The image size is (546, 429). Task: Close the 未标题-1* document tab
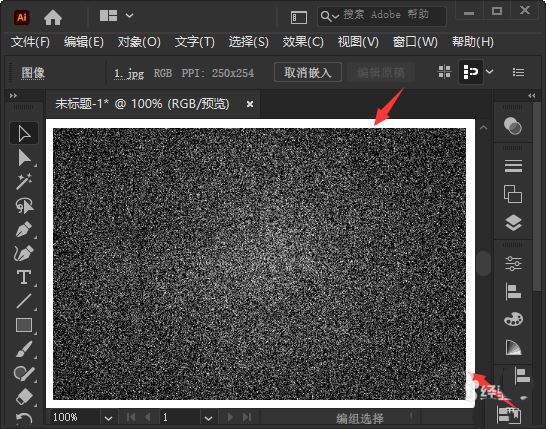tap(250, 104)
